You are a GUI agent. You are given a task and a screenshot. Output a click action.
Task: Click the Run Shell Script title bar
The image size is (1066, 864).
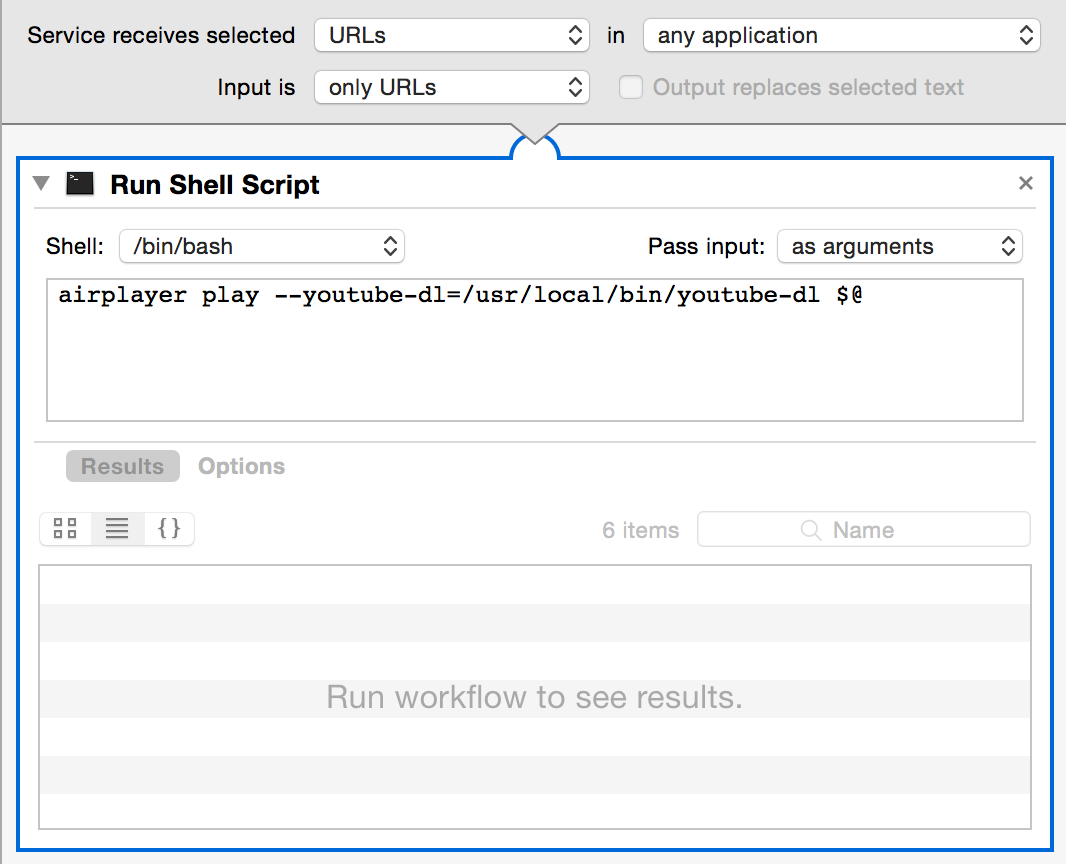pos(600,184)
